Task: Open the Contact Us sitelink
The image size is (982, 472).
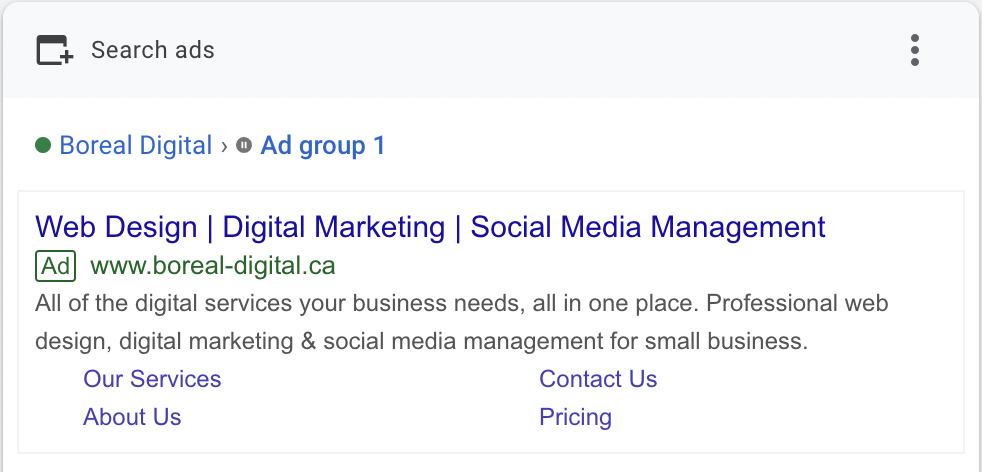Action: (598, 379)
